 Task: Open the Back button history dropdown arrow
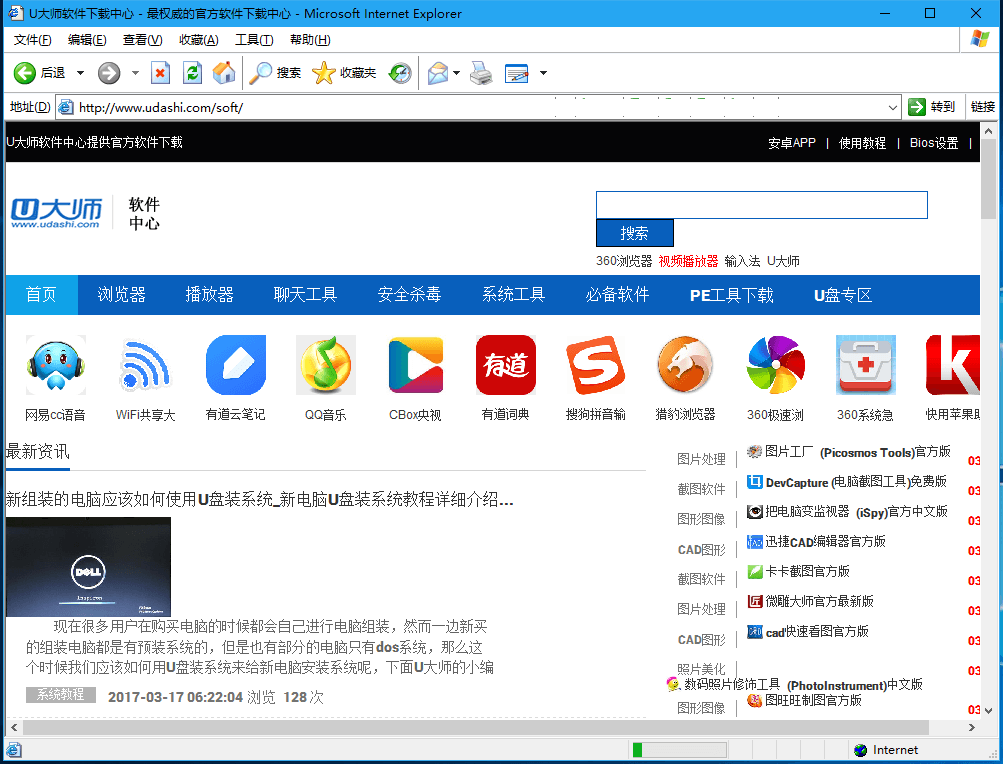pos(81,73)
